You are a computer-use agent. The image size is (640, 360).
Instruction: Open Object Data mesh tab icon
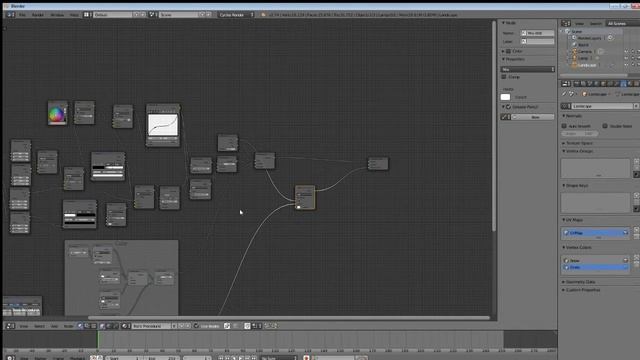click(623, 84)
